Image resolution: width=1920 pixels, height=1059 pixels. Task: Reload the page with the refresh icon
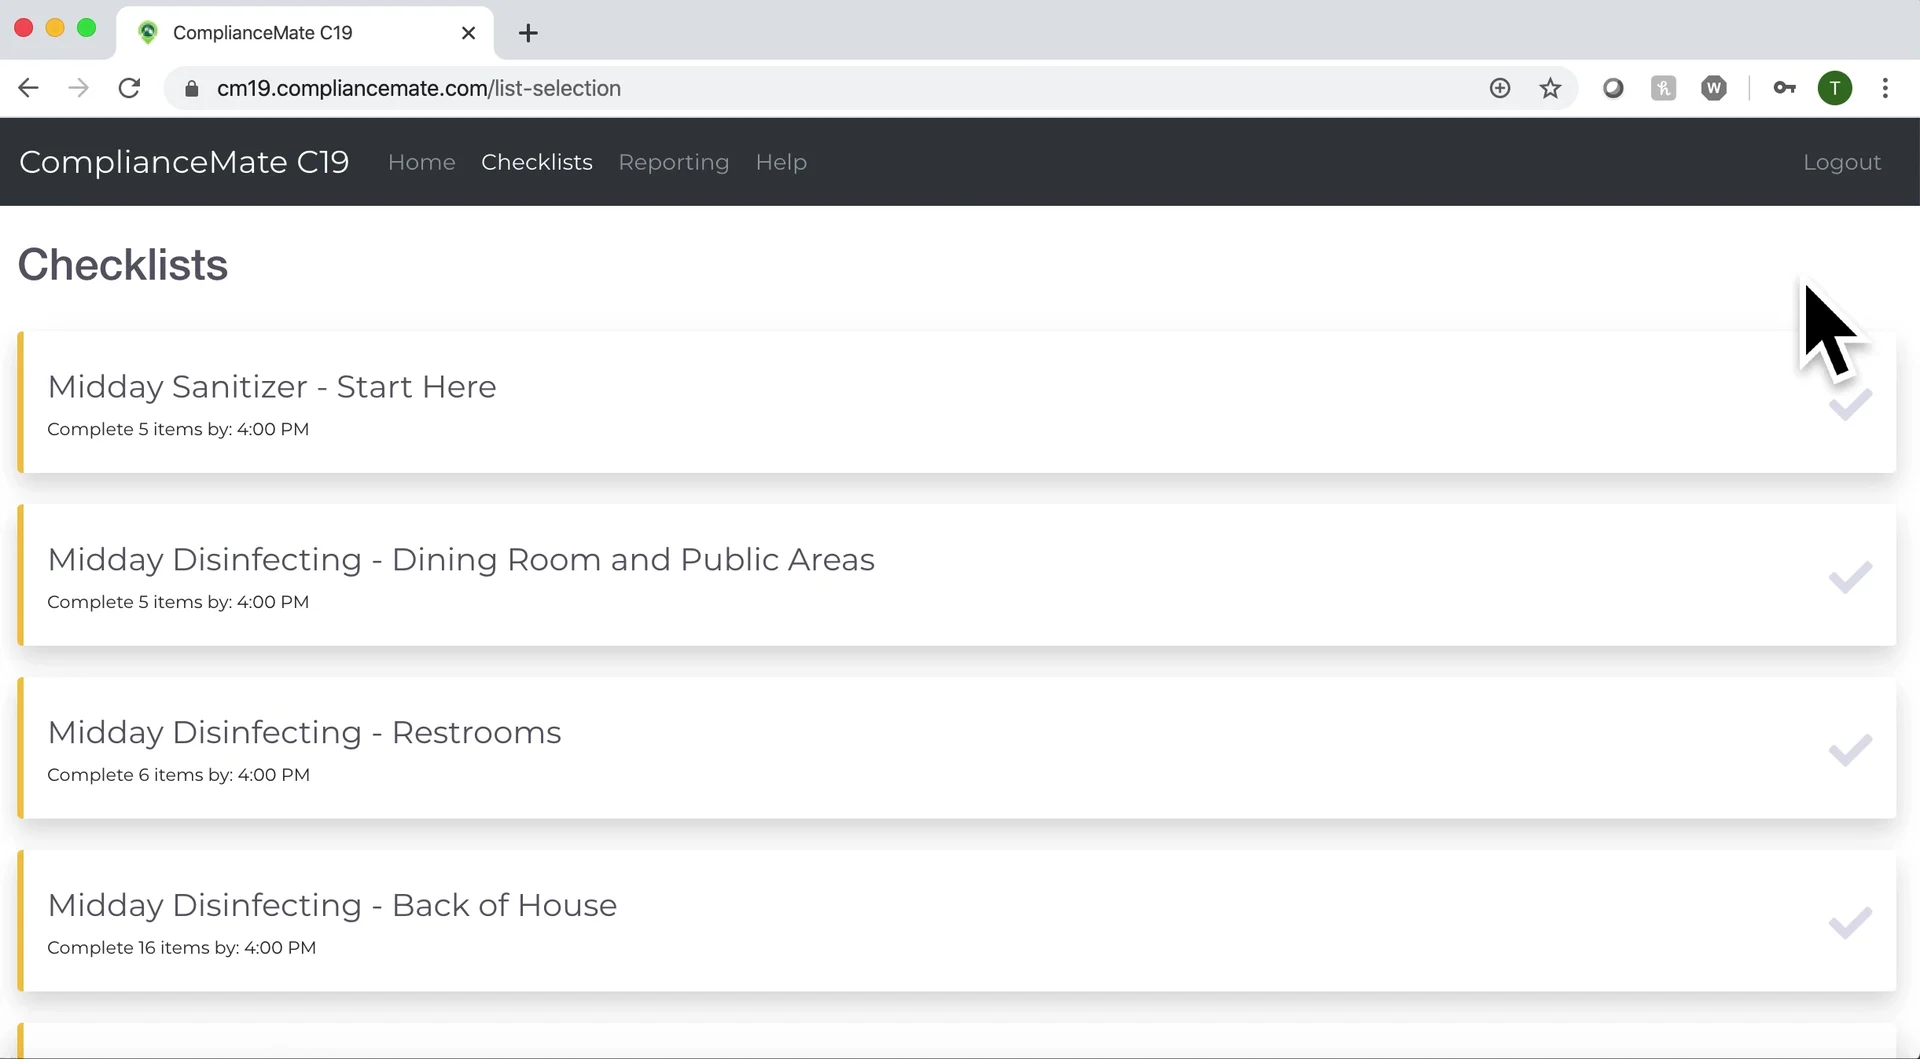click(x=129, y=88)
